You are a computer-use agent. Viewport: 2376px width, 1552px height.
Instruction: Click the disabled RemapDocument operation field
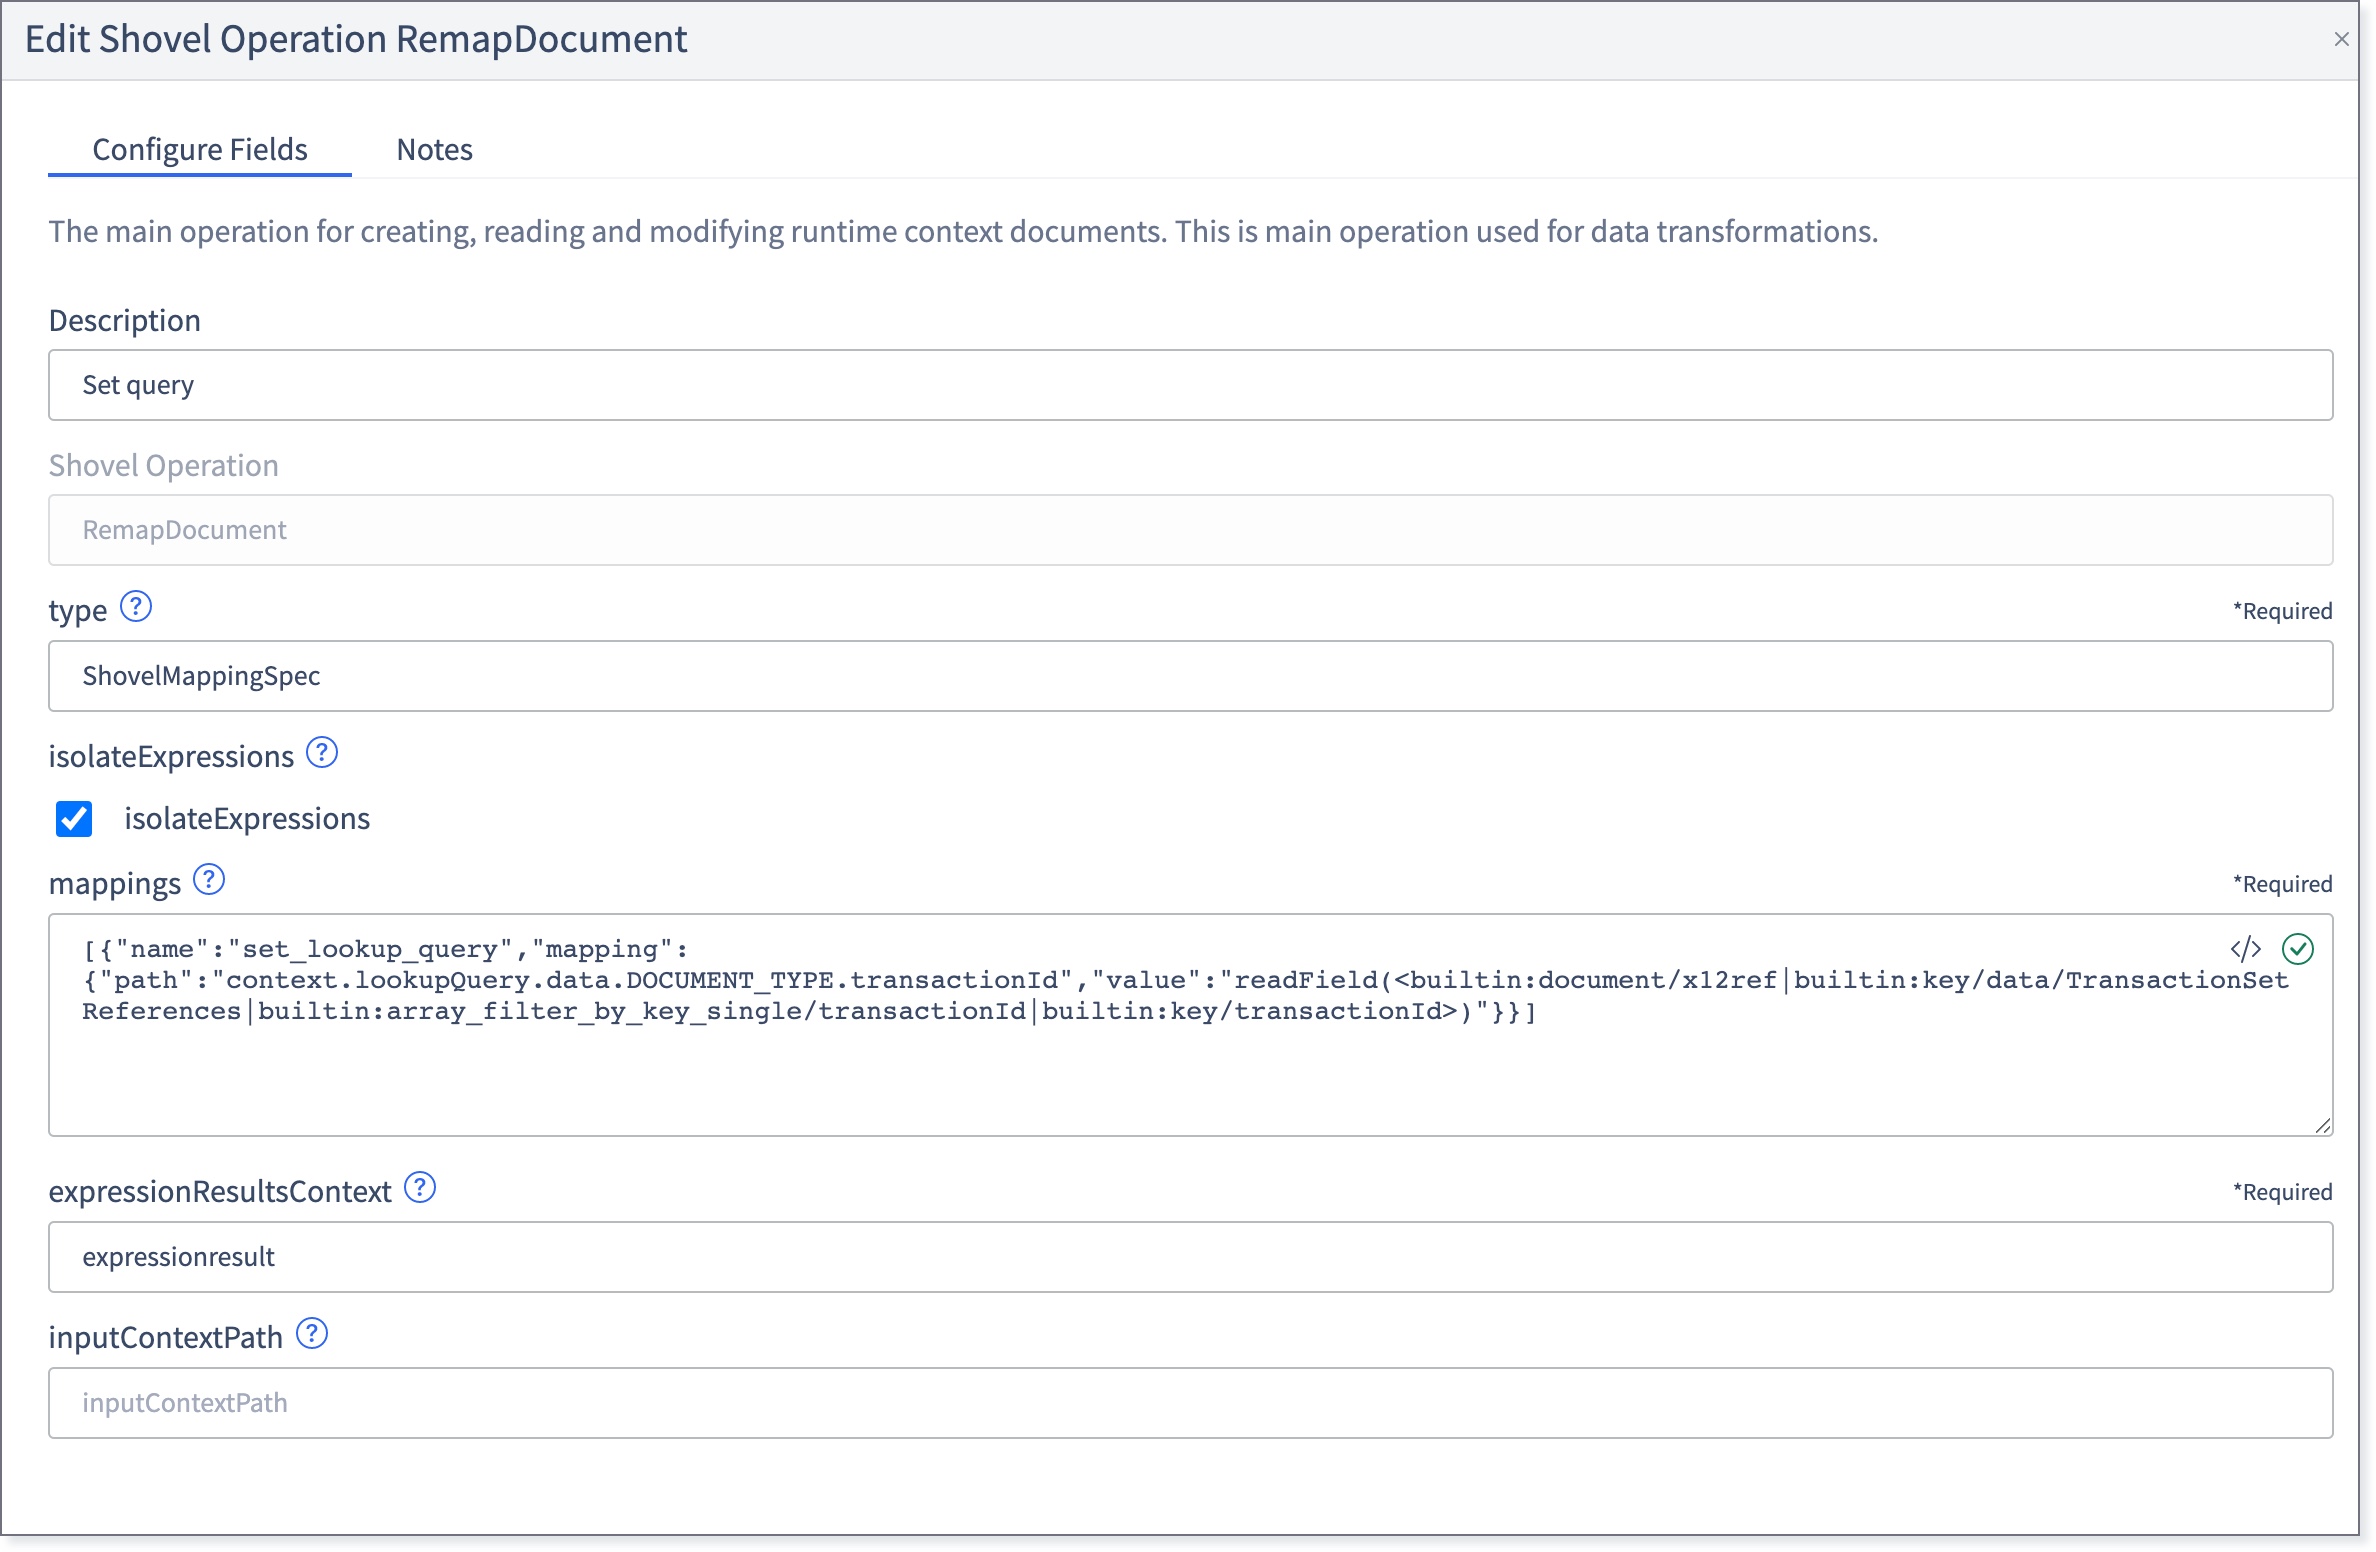[1191, 530]
